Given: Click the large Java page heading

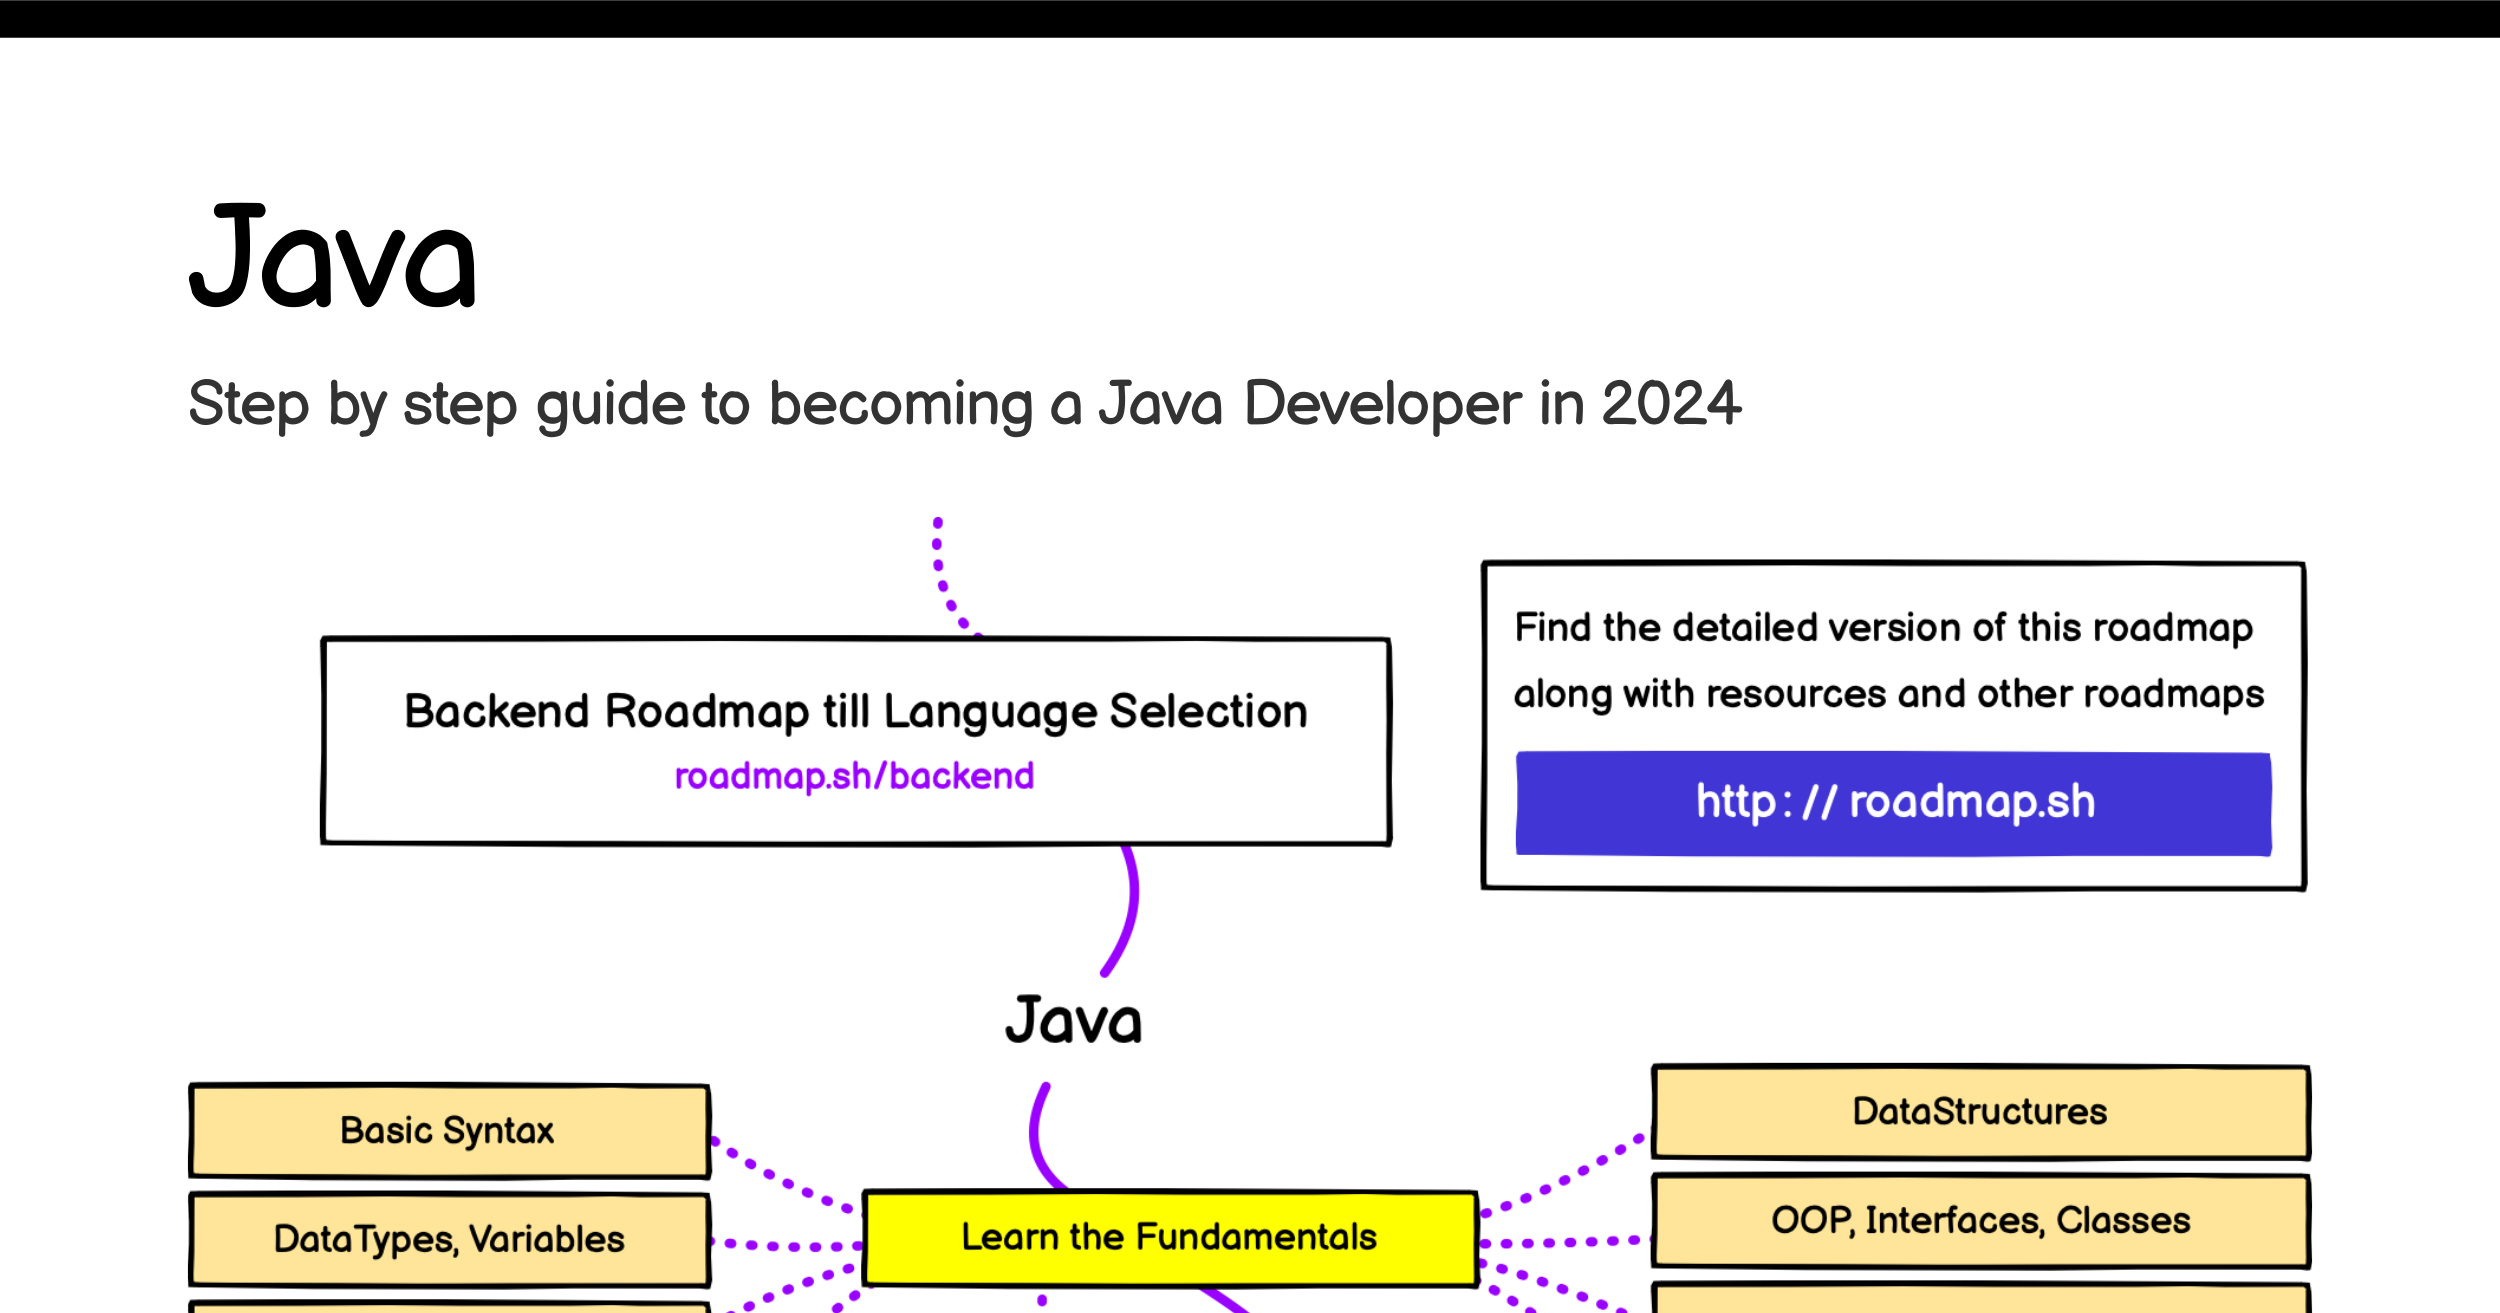Looking at the screenshot, I should click(333, 257).
